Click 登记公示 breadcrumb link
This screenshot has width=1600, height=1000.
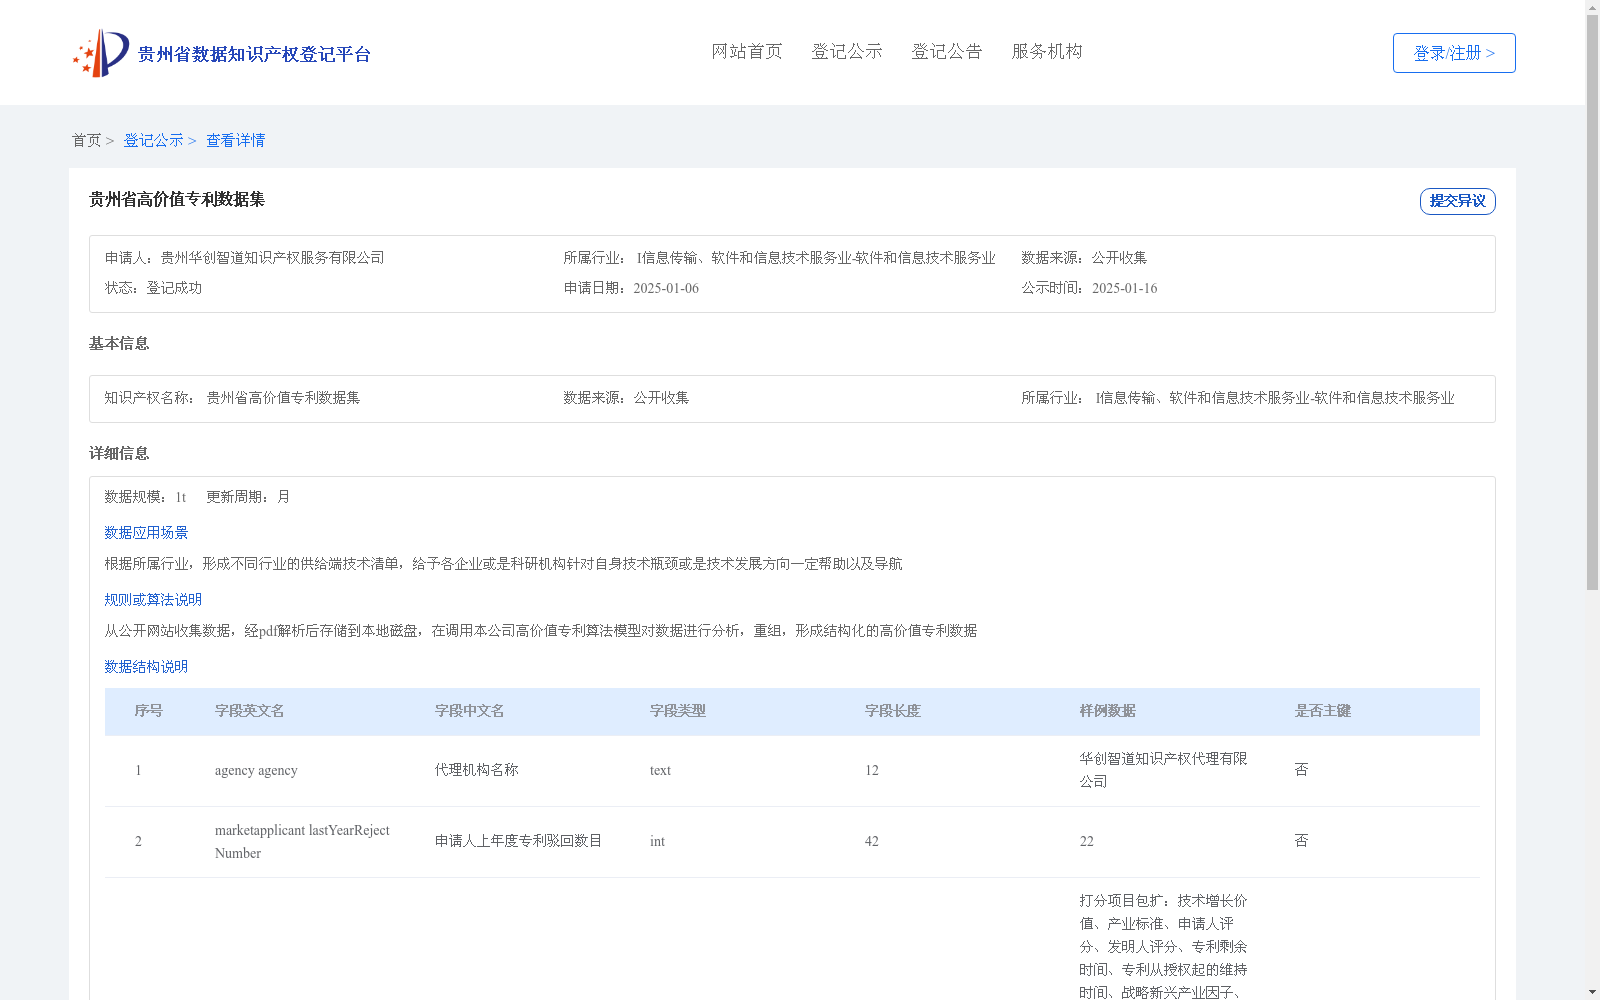pos(153,140)
